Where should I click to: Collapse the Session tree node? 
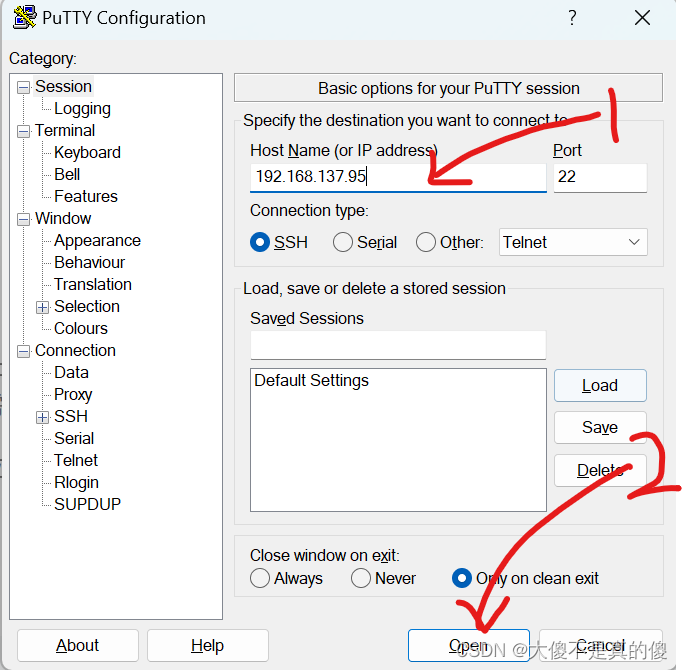[23, 87]
